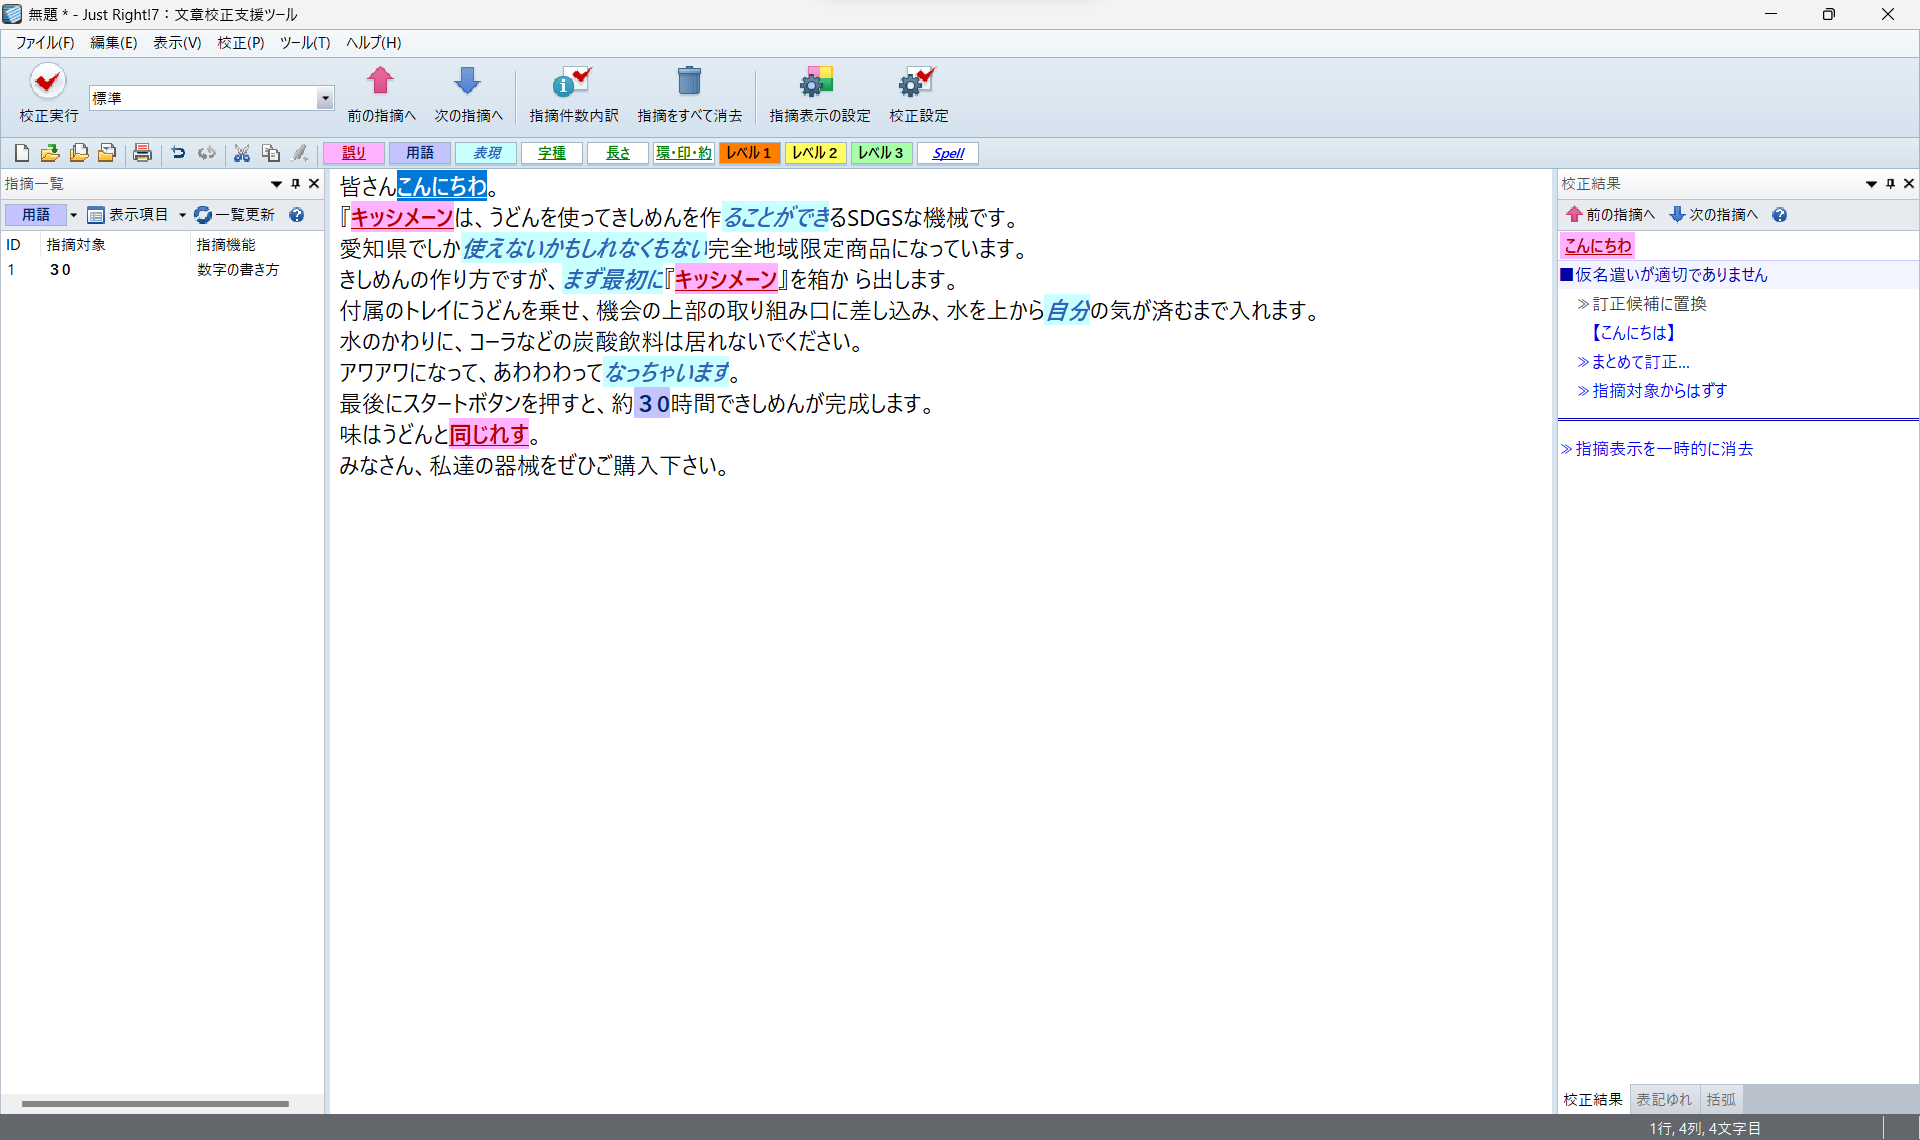Toggle the Spell filter button
Image resolution: width=1920 pixels, height=1140 pixels.
tap(948, 153)
